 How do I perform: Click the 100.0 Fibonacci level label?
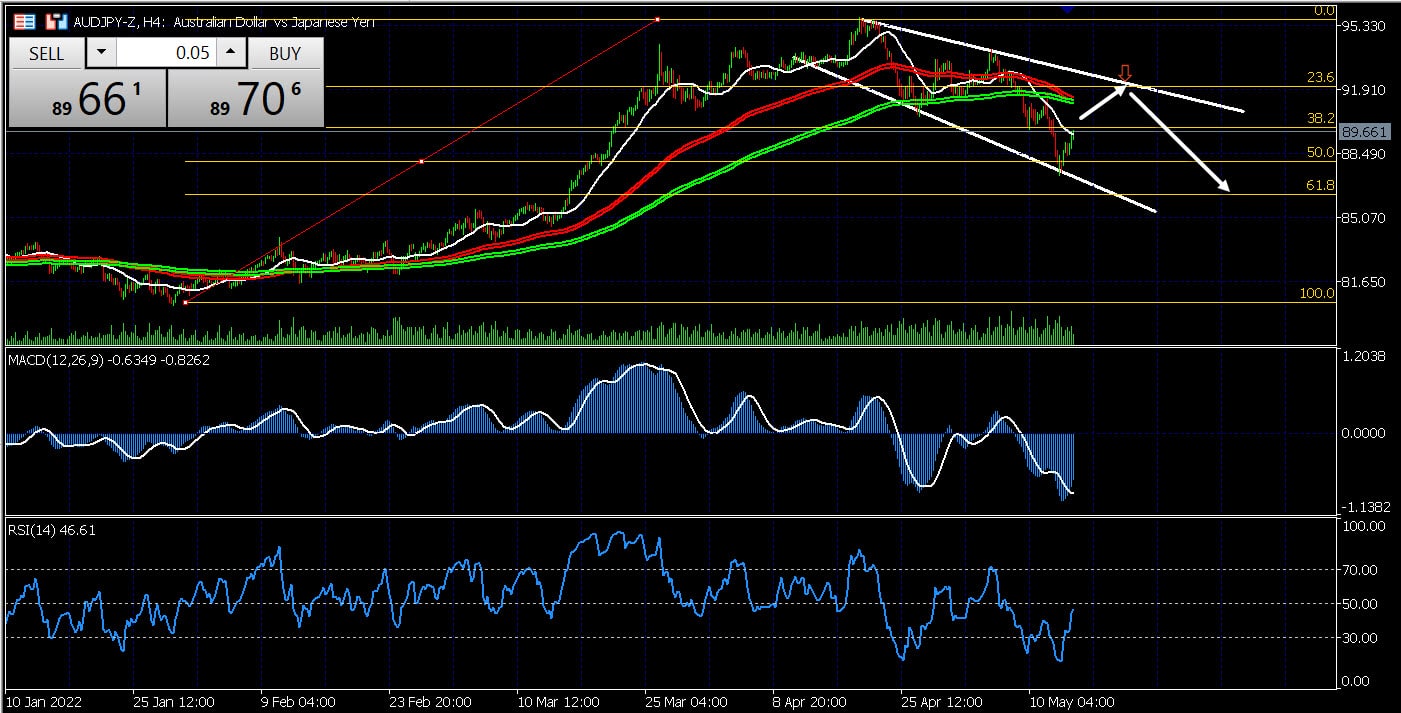point(1317,293)
